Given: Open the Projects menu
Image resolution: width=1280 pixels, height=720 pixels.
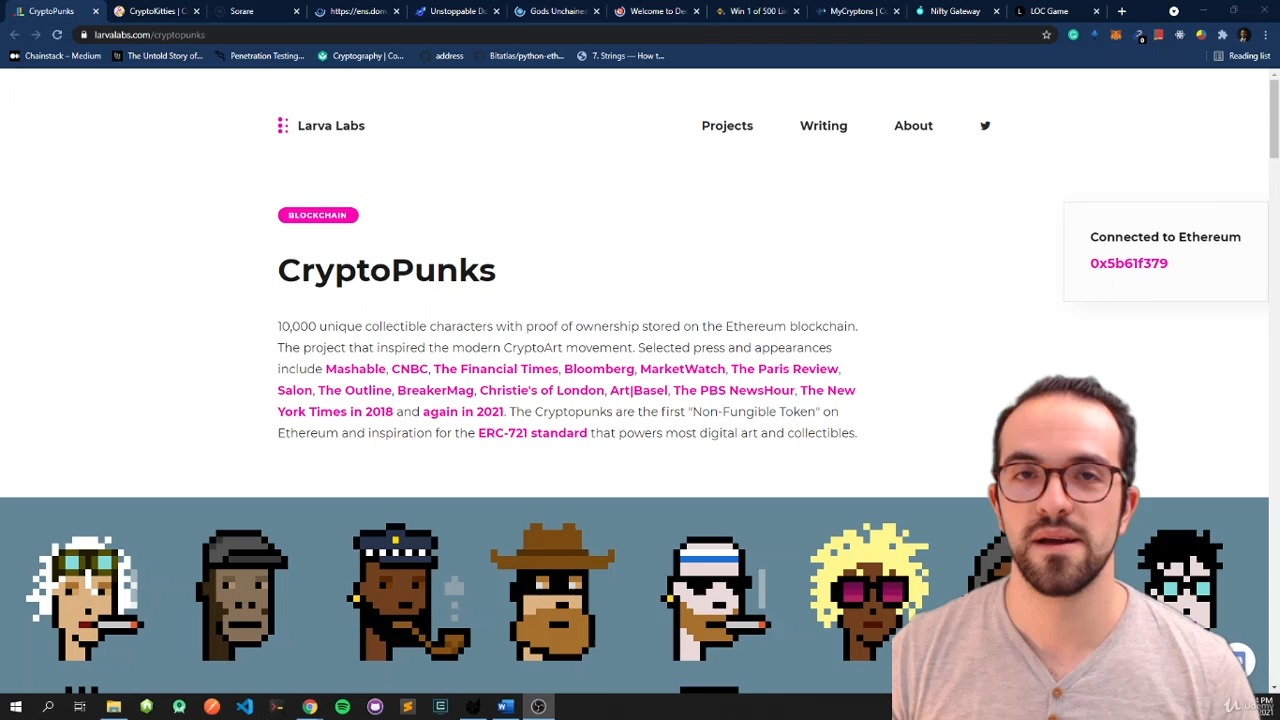Looking at the screenshot, I should click(x=727, y=126).
